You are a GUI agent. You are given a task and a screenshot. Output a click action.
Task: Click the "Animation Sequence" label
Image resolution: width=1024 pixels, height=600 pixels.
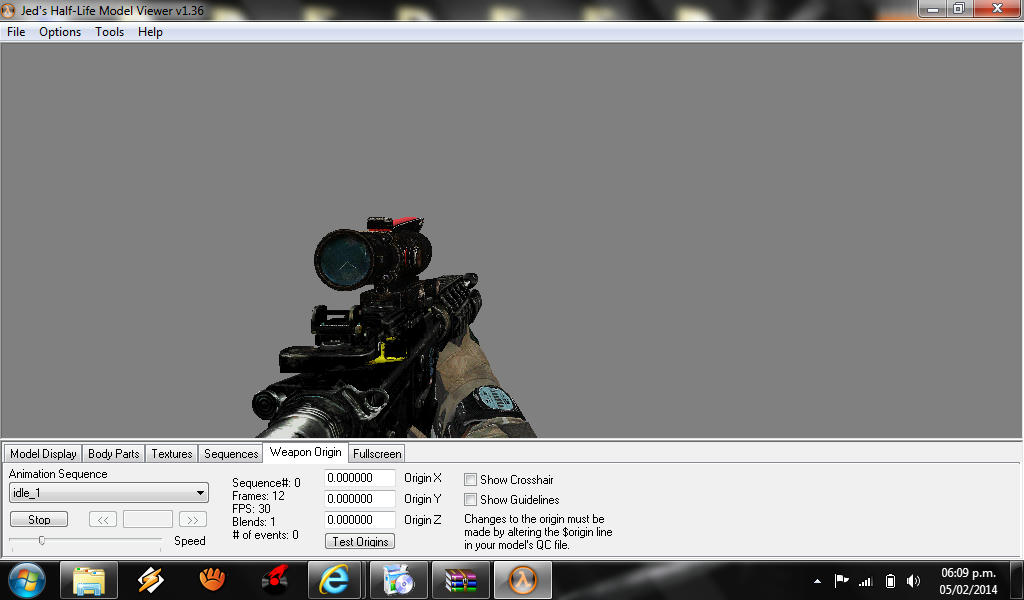(x=58, y=474)
